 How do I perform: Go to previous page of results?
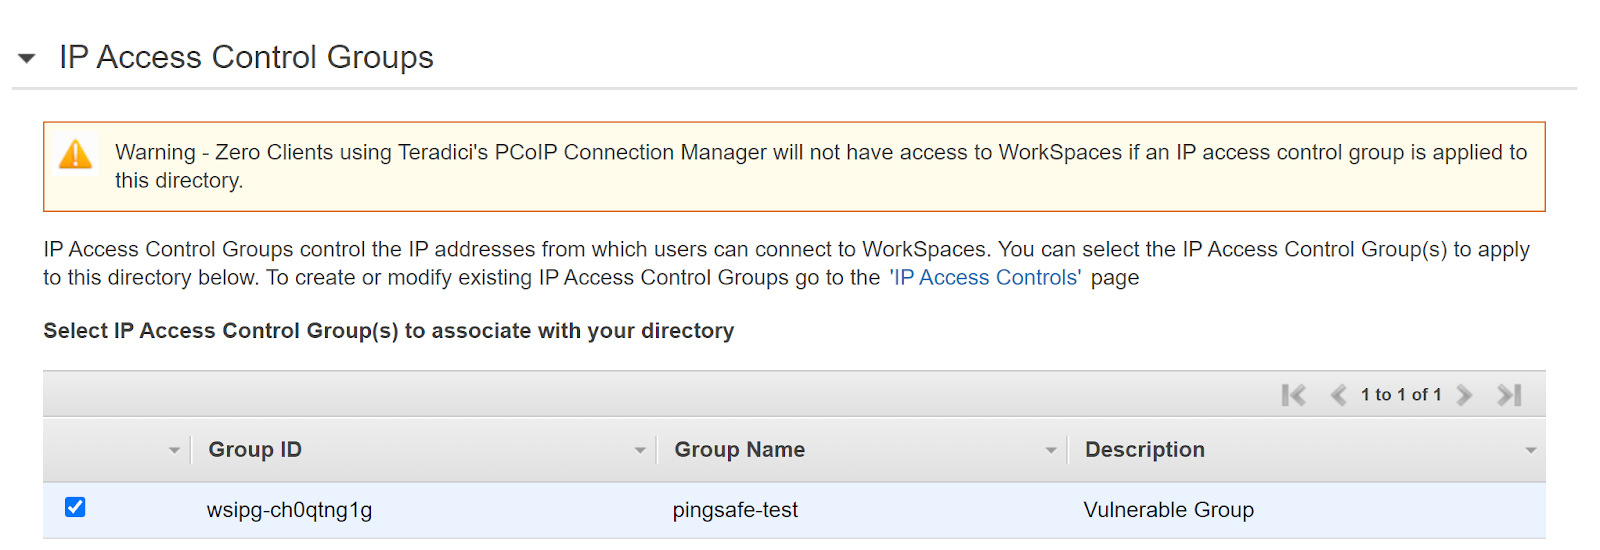coord(1338,395)
